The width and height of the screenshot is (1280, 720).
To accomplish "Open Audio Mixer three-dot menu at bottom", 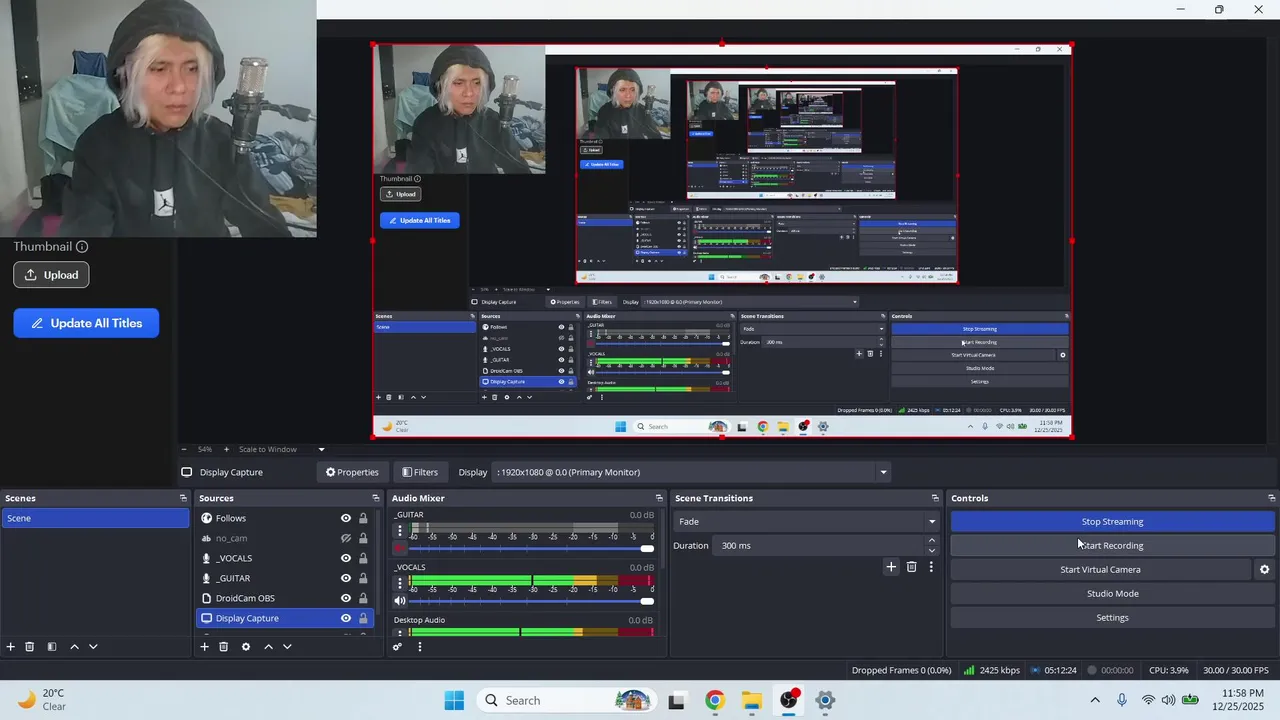I will pos(420,647).
